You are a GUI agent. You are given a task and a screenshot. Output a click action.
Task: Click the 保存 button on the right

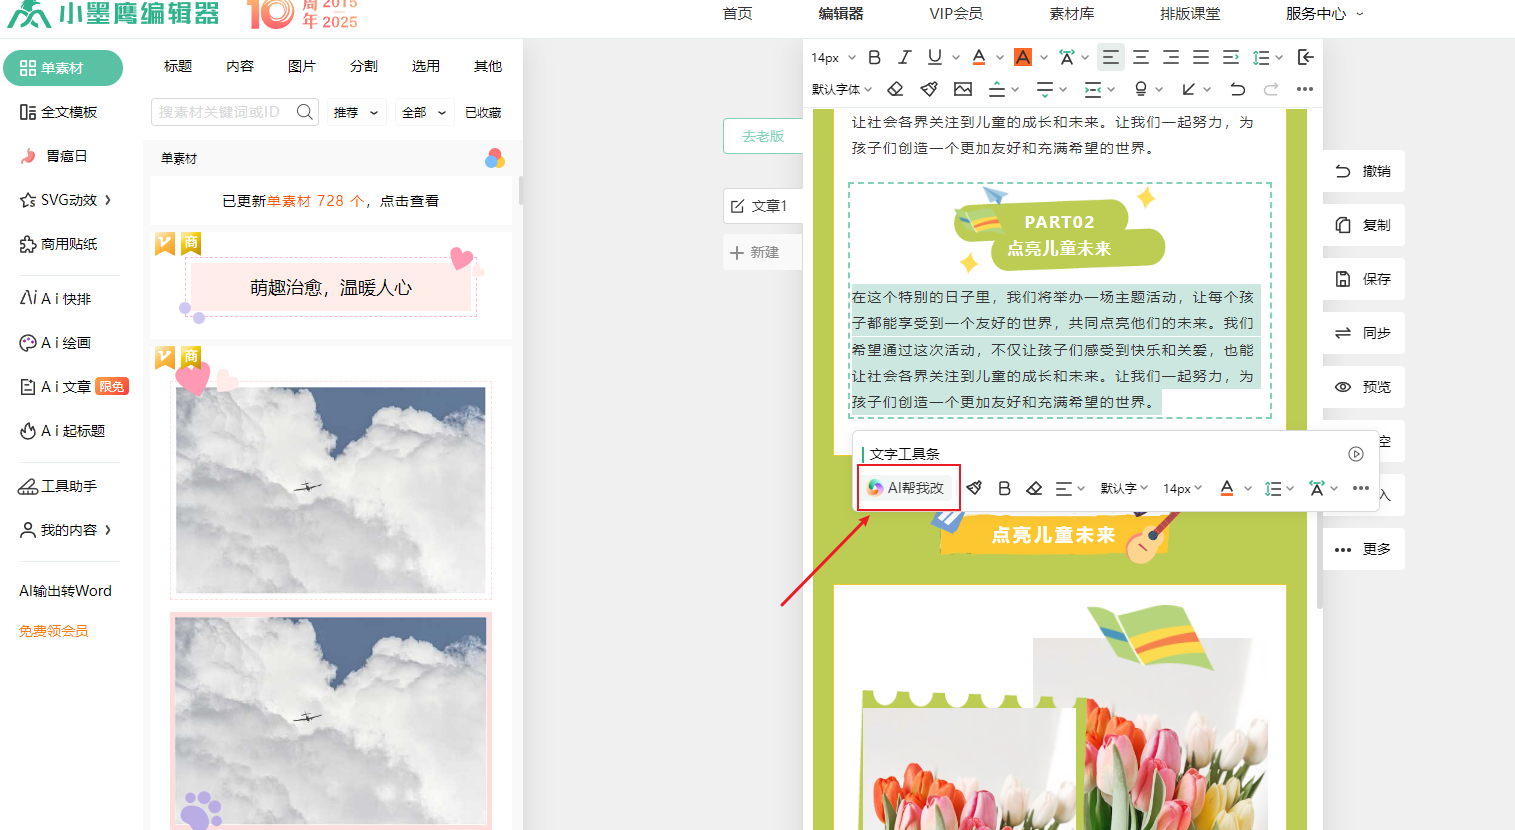tap(1364, 279)
